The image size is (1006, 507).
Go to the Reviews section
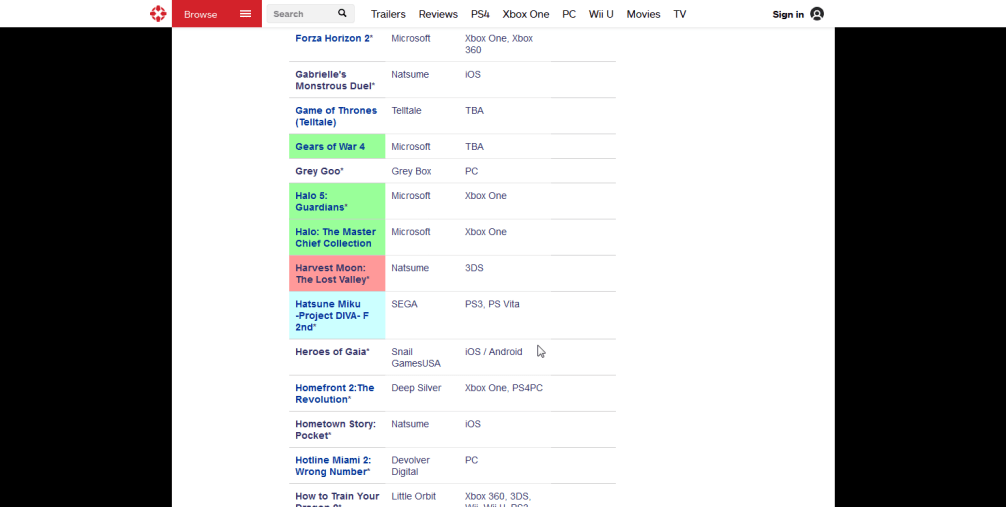coord(438,14)
